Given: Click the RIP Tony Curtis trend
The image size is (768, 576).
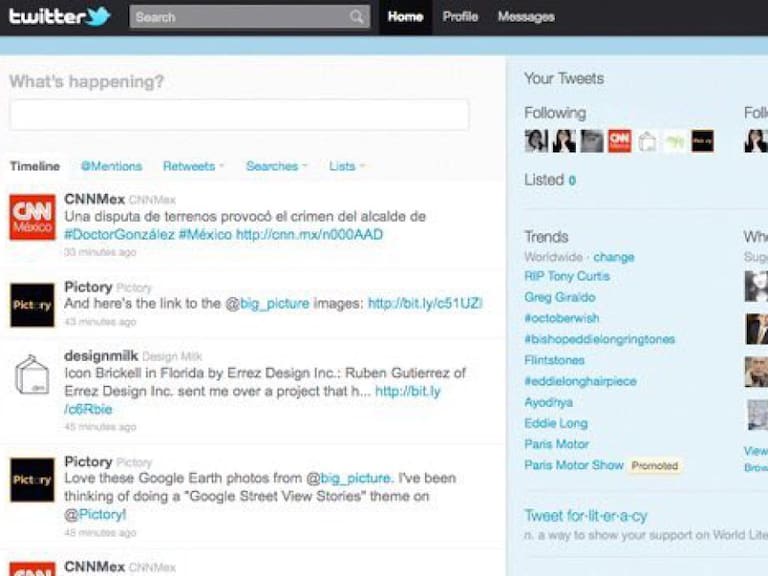Looking at the screenshot, I should (566, 276).
